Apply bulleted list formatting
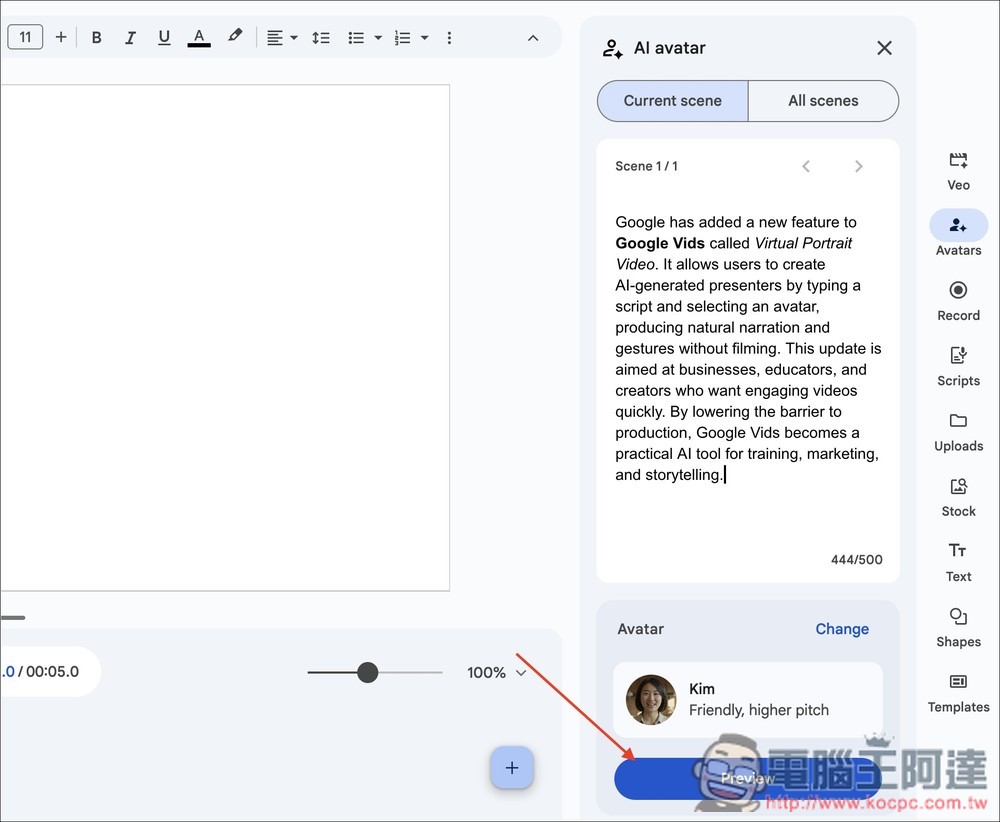This screenshot has width=1000, height=822. [x=356, y=38]
